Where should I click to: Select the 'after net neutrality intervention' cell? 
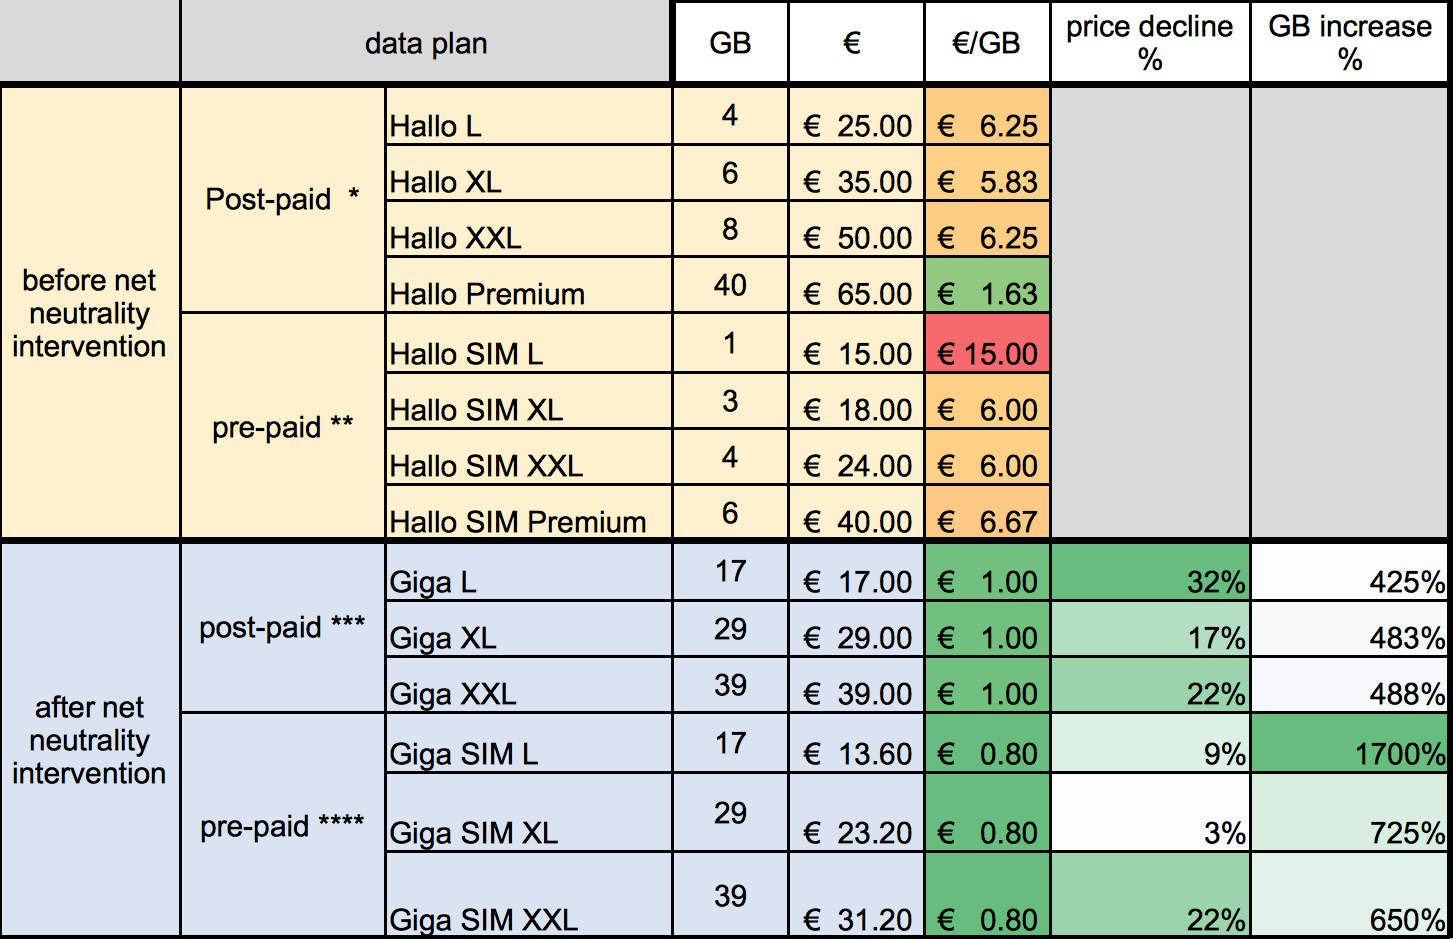point(90,740)
